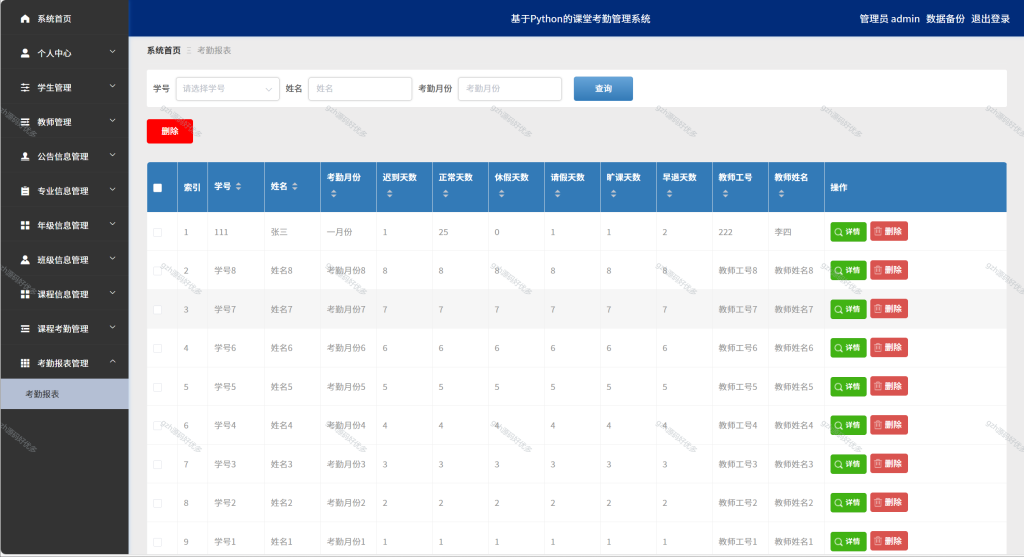
Task: Toggle the select-all header checkbox
Action: [x=157, y=187]
